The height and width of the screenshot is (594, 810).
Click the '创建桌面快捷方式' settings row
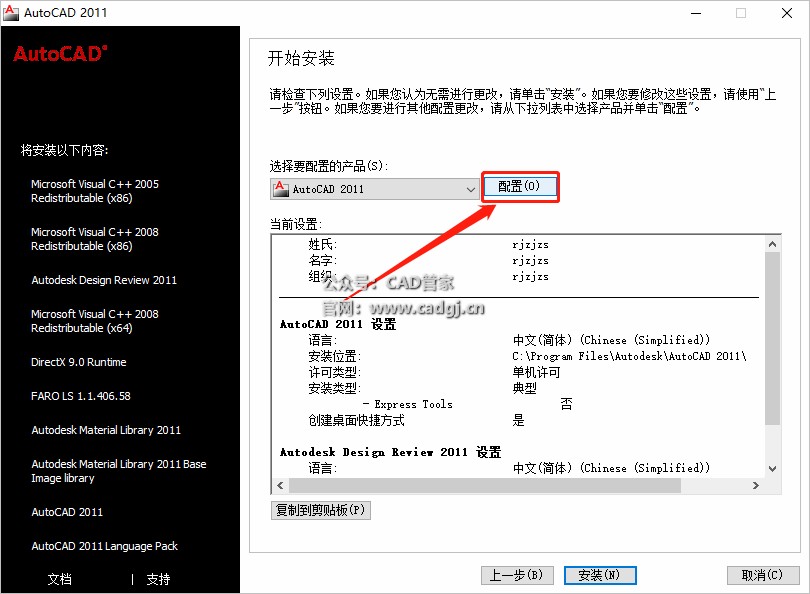[416, 420]
